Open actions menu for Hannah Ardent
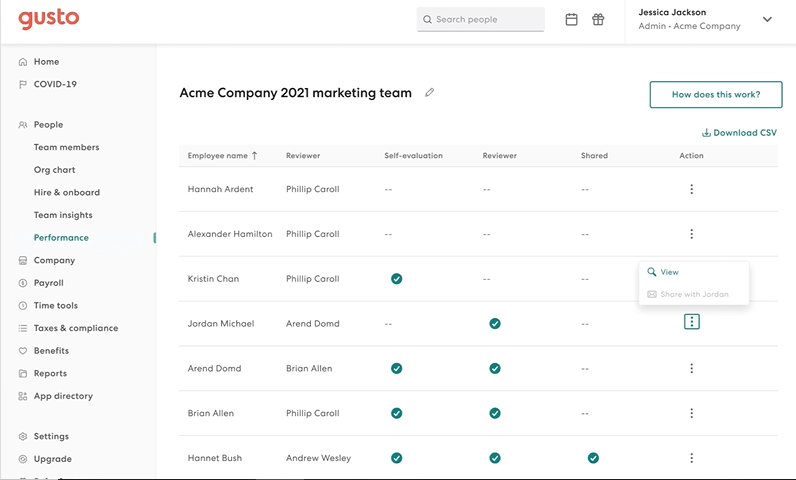Screen dimensions: 796x480 pos(691,189)
